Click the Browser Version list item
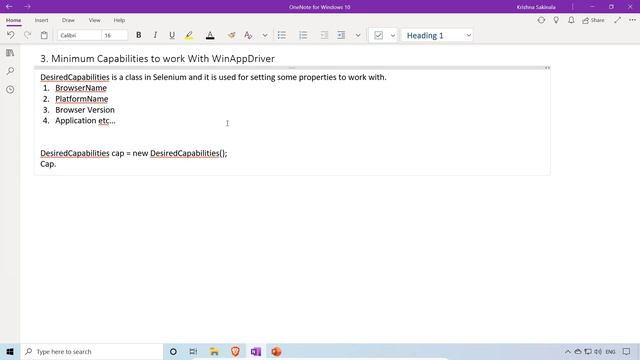Image resolution: width=640 pixels, height=360 pixels. point(85,110)
